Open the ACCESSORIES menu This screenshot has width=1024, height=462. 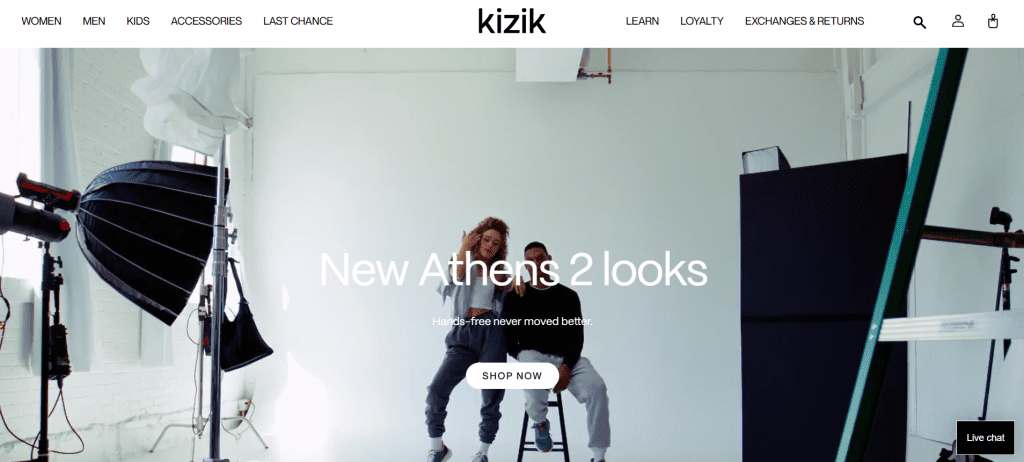pos(206,21)
